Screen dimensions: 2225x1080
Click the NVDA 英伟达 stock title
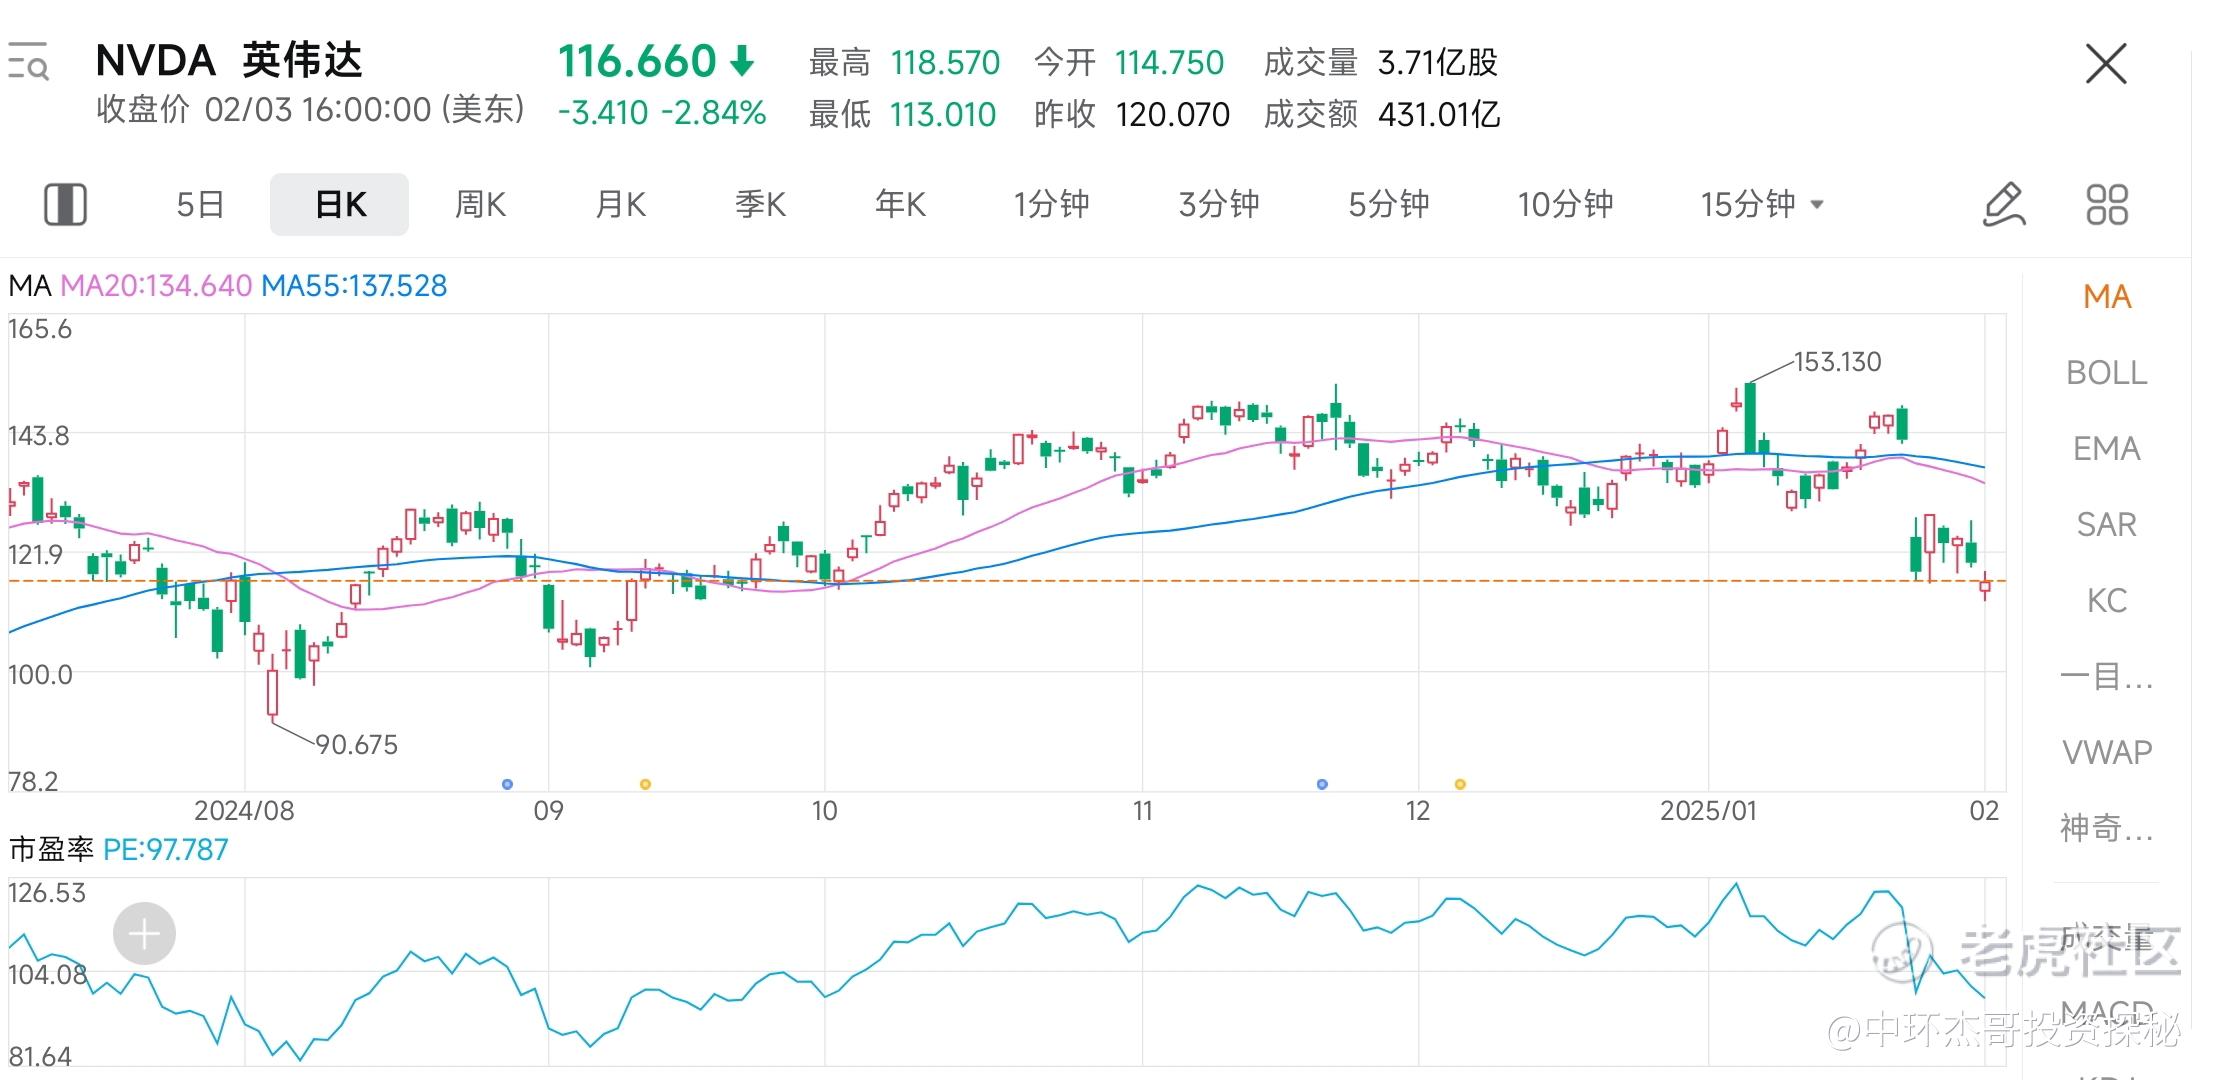[229, 61]
